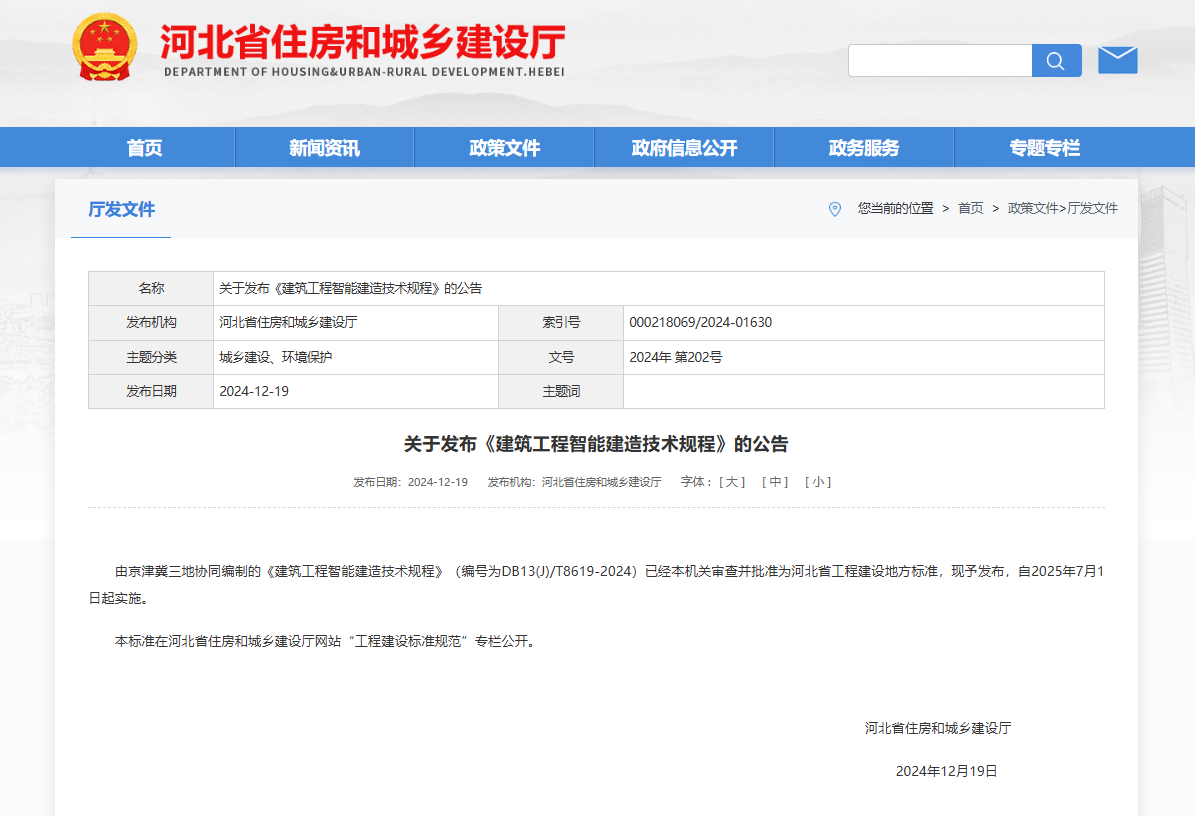The height and width of the screenshot is (816, 1195).
Task: Go to 政策文件 in navigation bar
Action: [504, 148]
